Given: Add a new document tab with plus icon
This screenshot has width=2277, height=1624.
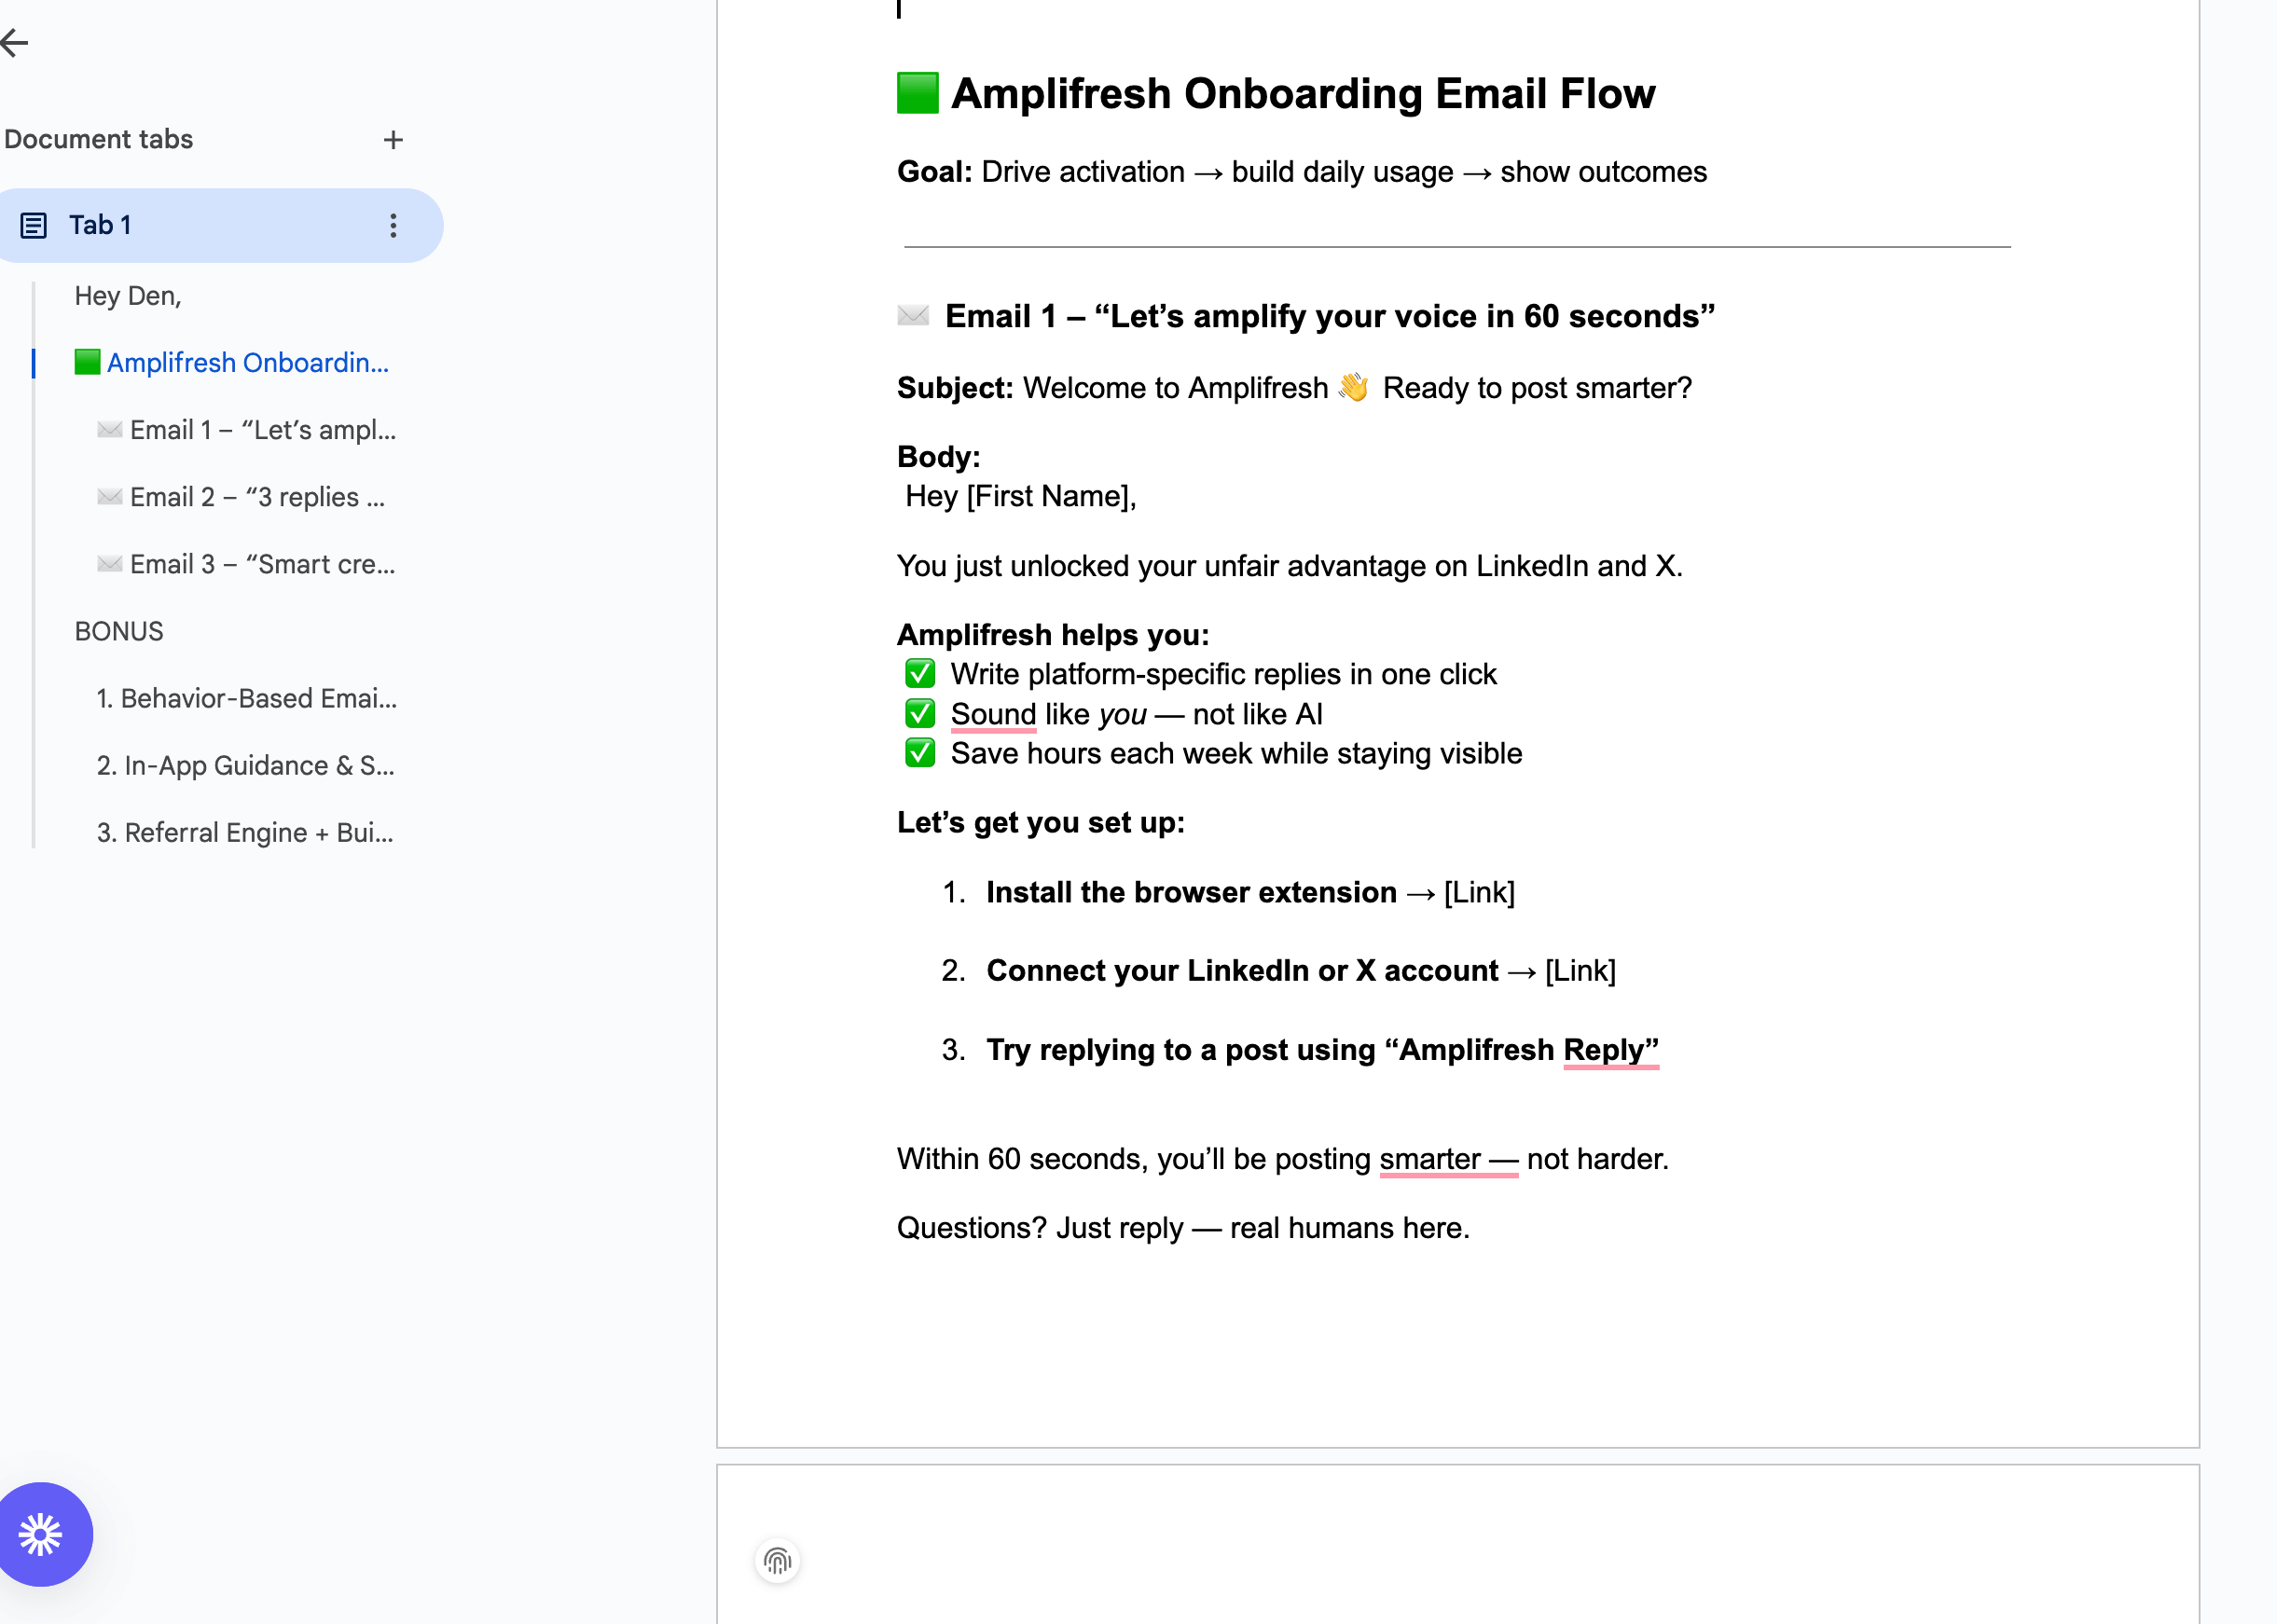Looking at the screenshot, I should [x=393, y=140].
